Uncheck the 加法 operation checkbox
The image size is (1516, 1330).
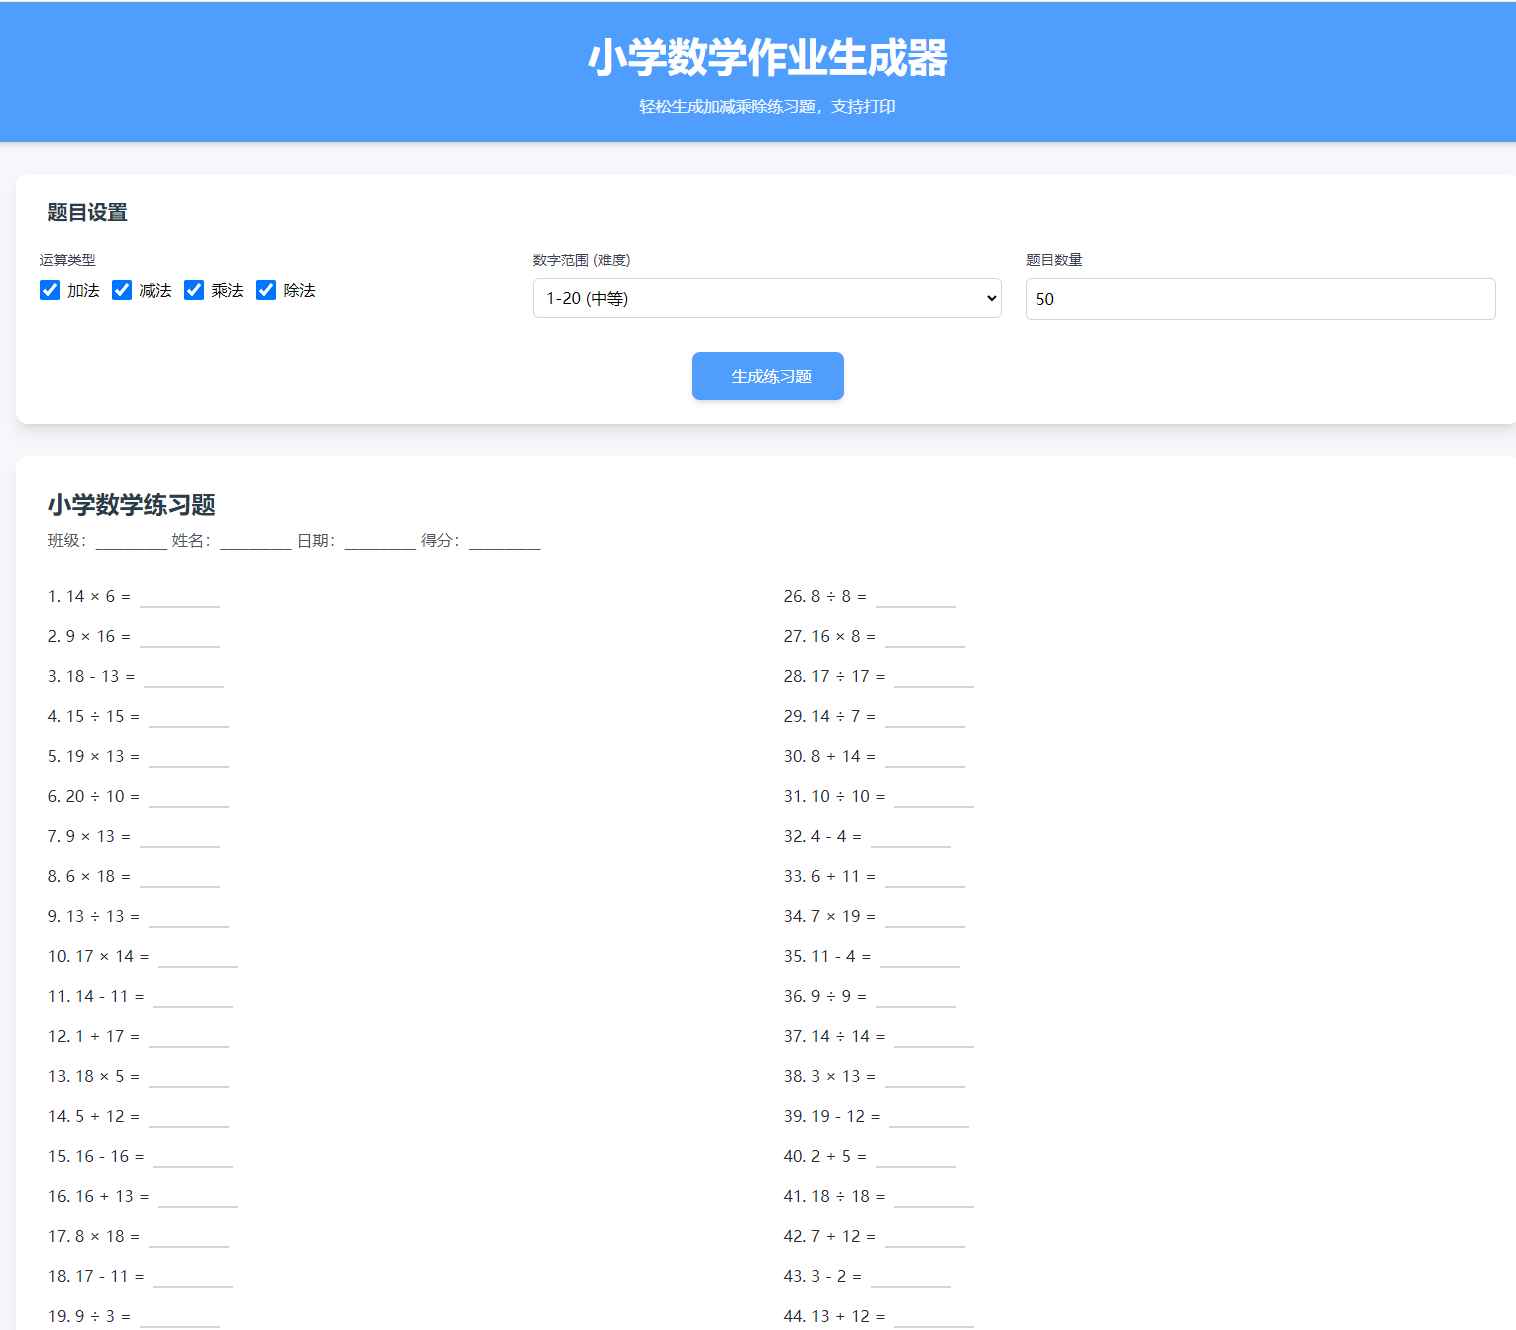(x=50, y=290)
